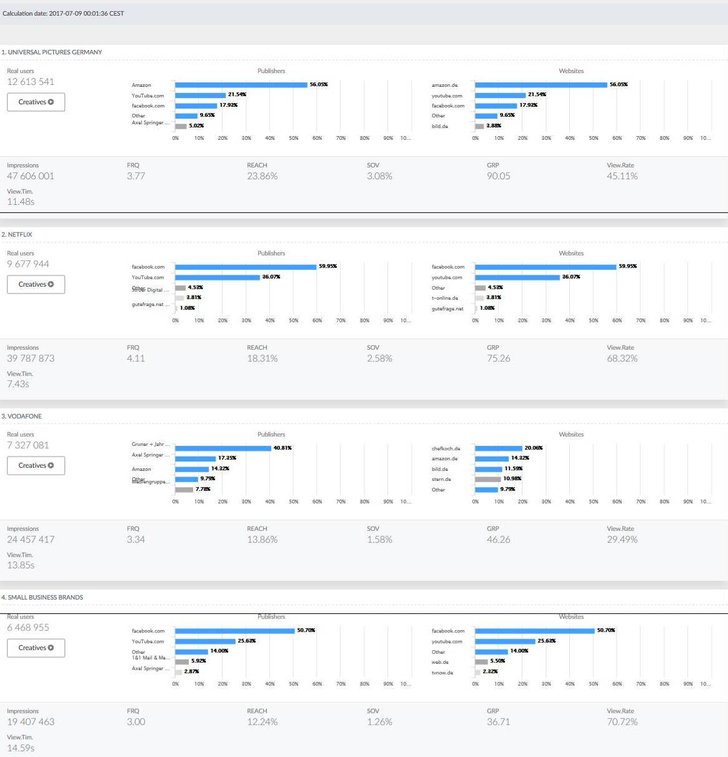Click the Axel Springer 17.35% bar under Vodafone

196,459
